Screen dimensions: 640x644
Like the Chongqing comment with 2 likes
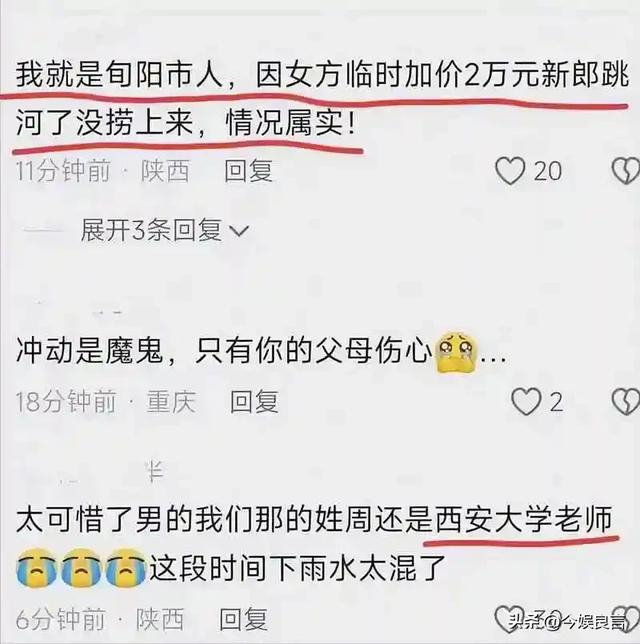point(526,401)
